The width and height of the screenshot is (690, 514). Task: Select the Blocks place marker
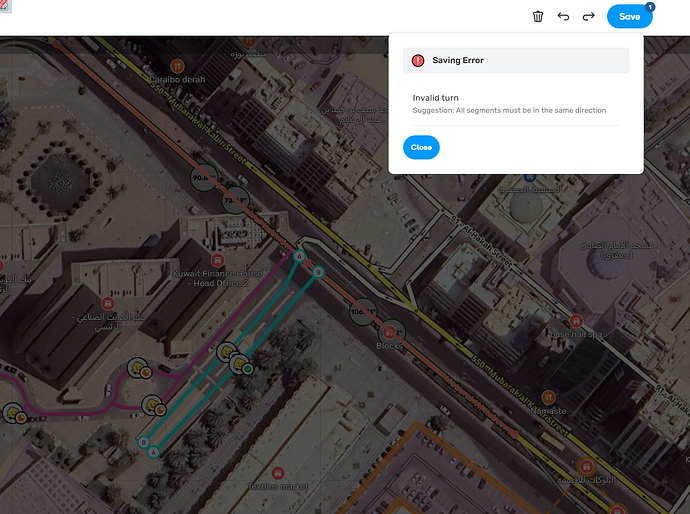click(389, 332)
